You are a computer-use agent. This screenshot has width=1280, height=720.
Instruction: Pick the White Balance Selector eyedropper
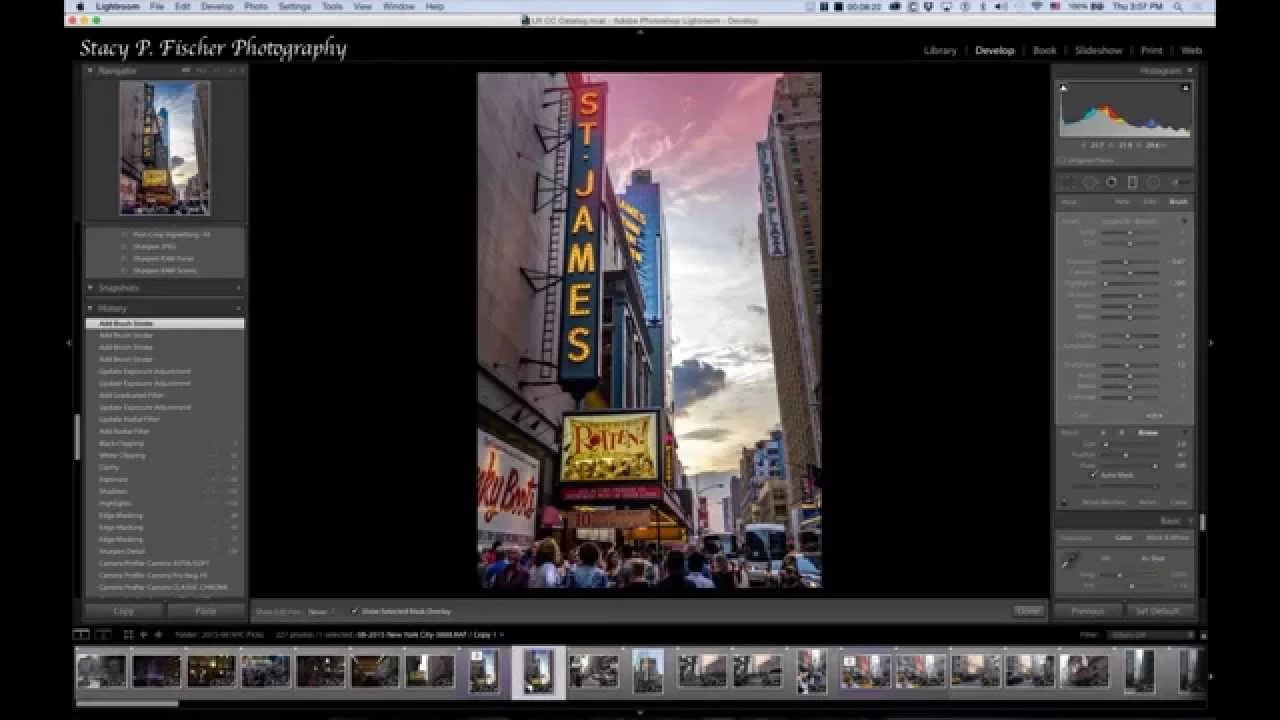[x=1069, y=562]
